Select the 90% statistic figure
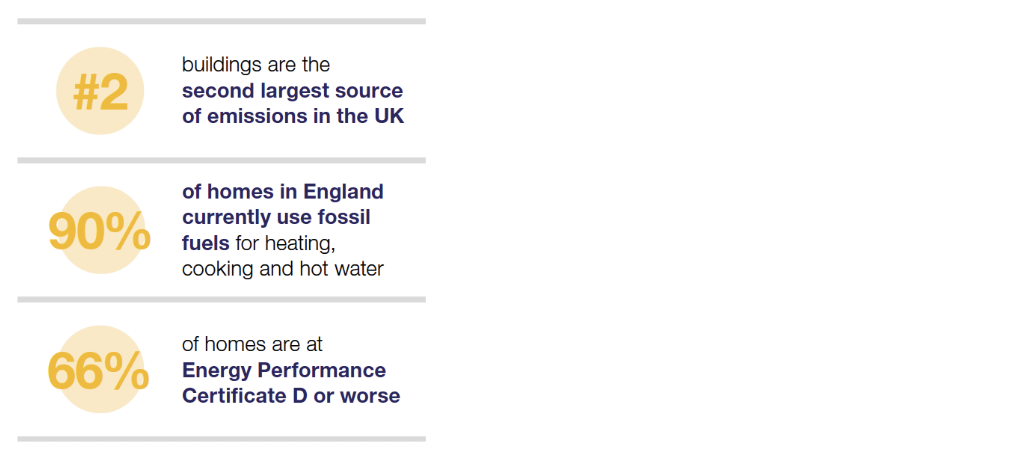This screenshot has width=1010, height=454. click(x=100, y=232)
